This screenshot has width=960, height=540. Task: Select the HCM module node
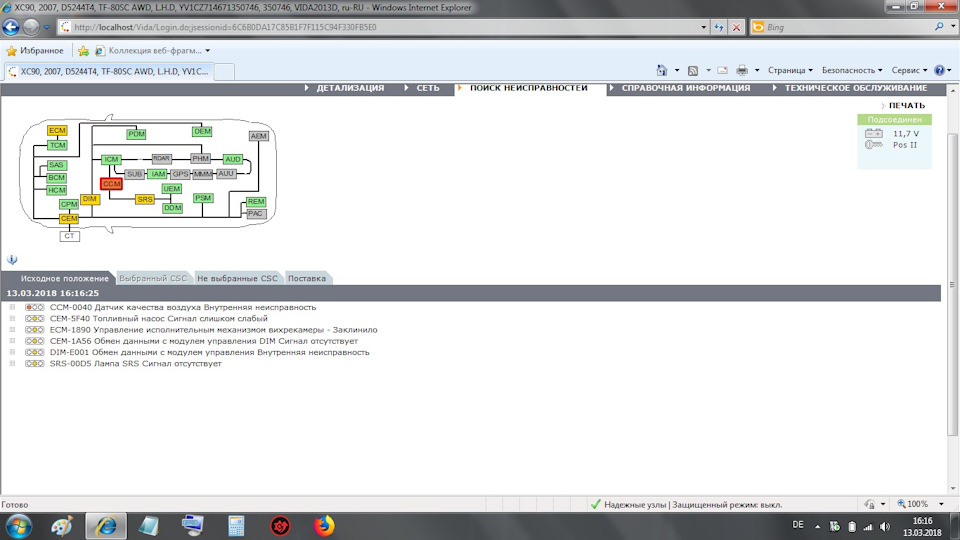(56, 190)
